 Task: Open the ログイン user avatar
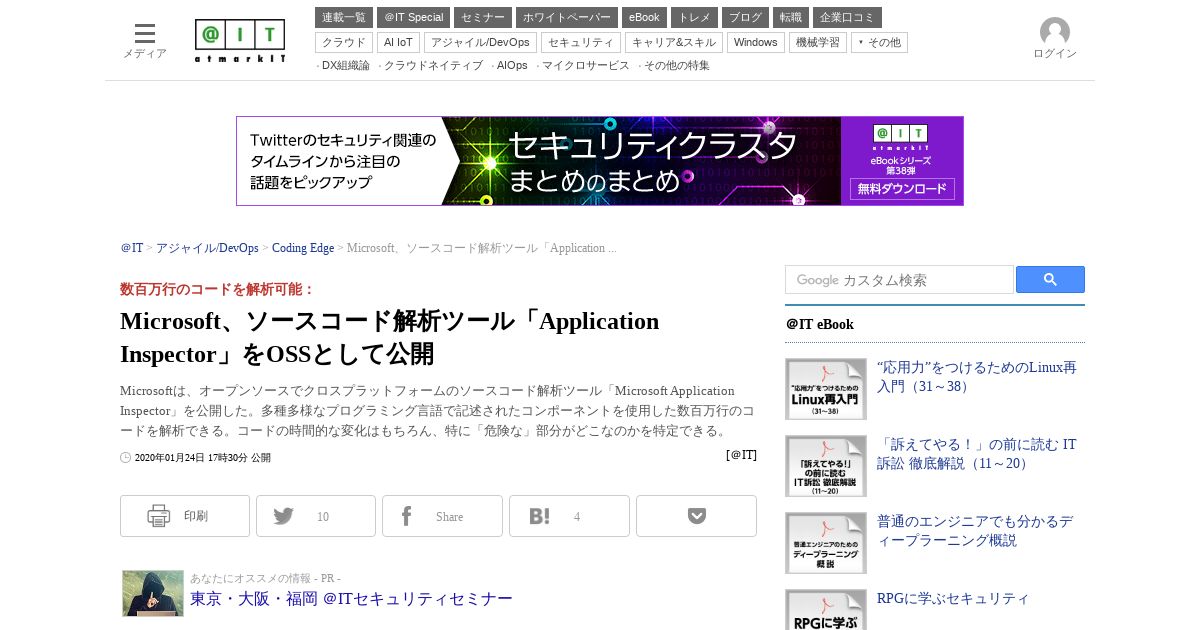tap(1055, 39)
